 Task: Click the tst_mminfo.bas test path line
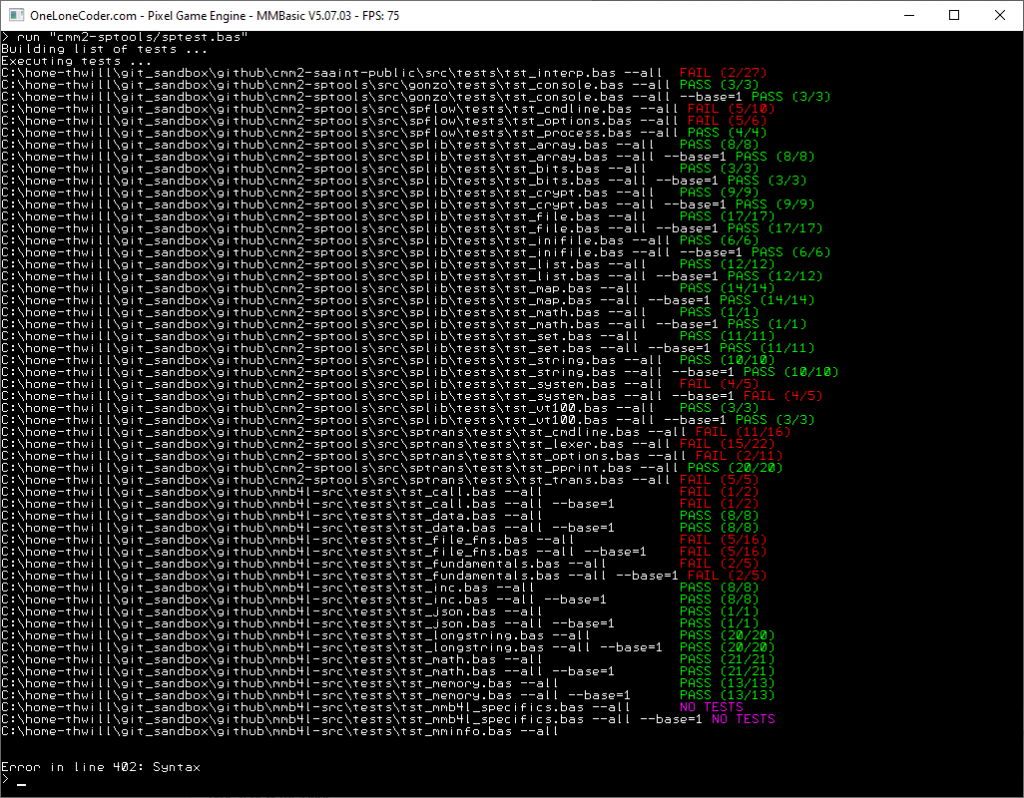[280, 731]
